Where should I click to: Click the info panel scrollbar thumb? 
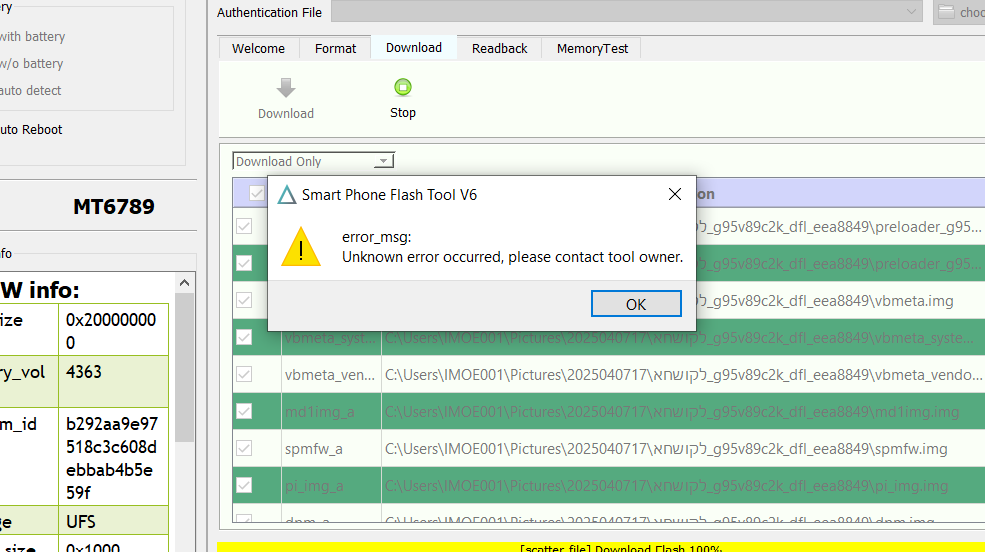[184, 367]
